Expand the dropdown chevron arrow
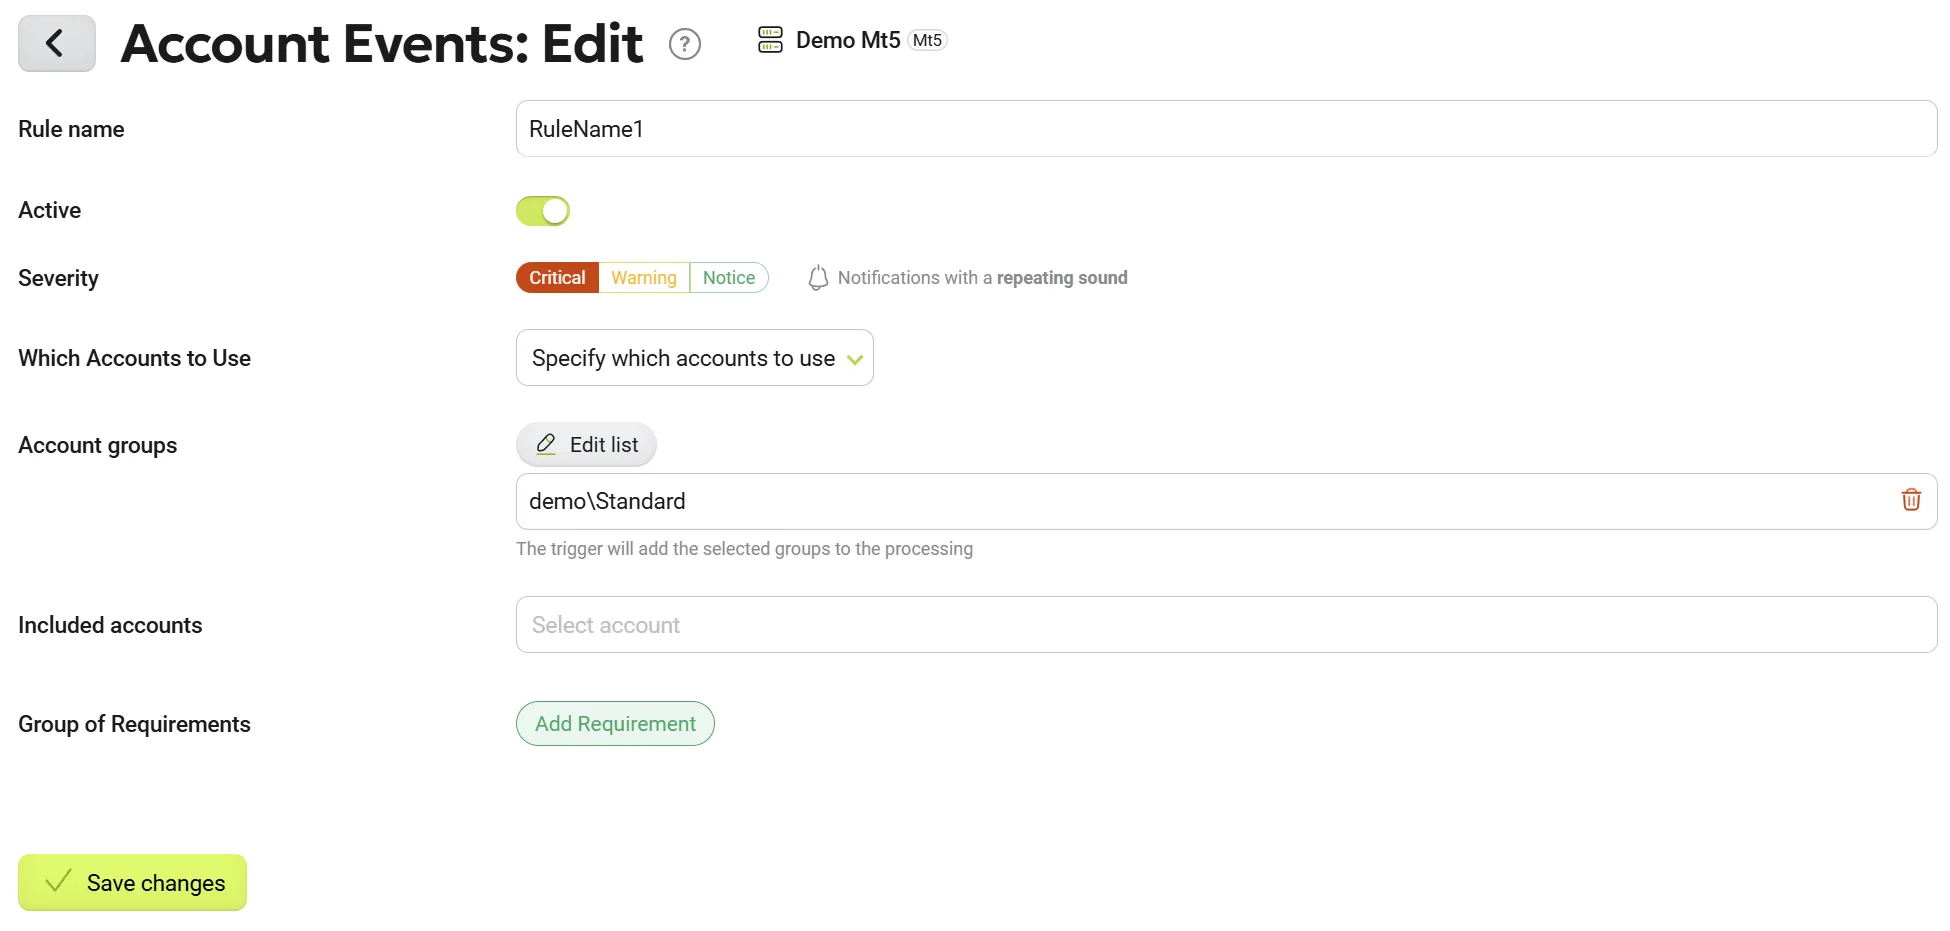The width and height of the screenshot is (1950, 931). point(855,360)
